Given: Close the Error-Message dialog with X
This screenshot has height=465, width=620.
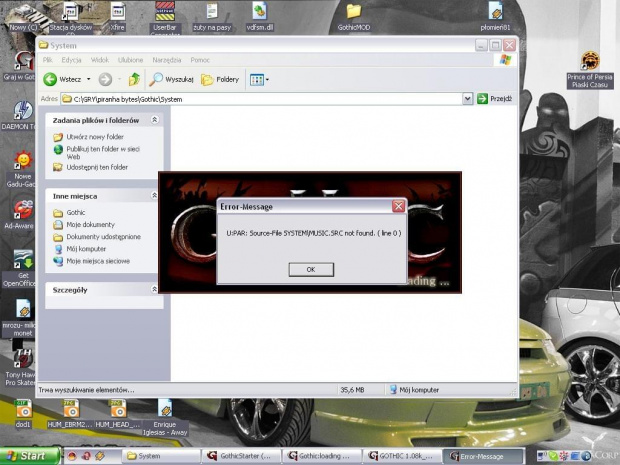Looking at the screenshot, I should (x=398, y=206).
